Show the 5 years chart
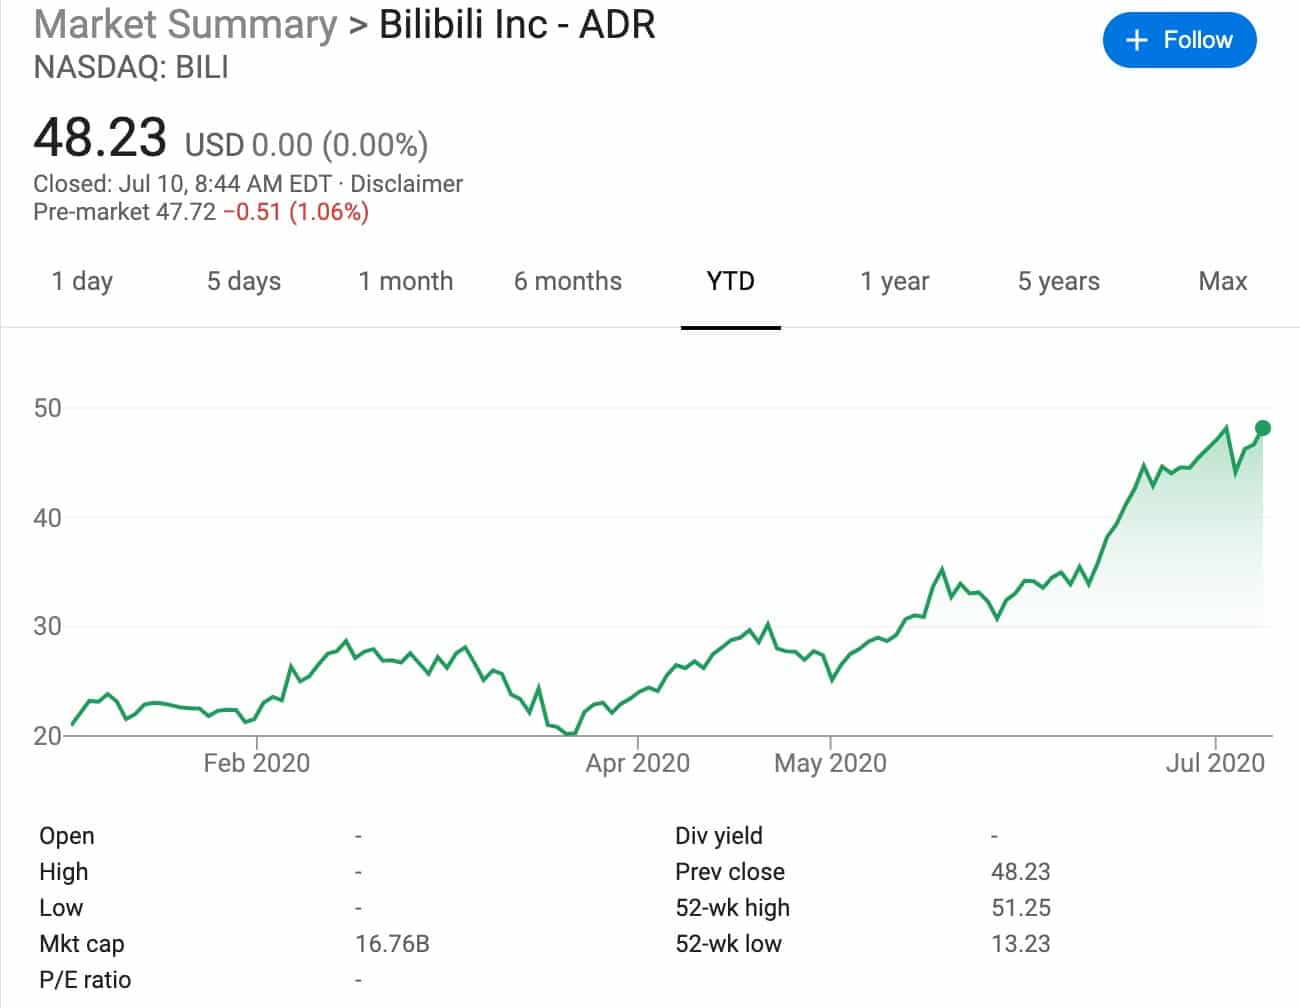1300x1008 pixels. (x=1059, y=281)
